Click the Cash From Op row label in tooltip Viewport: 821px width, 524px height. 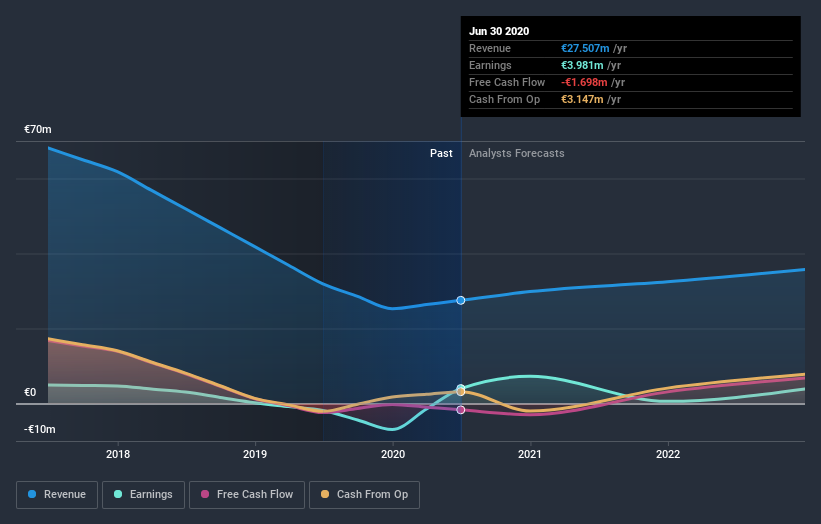(504, 99)
